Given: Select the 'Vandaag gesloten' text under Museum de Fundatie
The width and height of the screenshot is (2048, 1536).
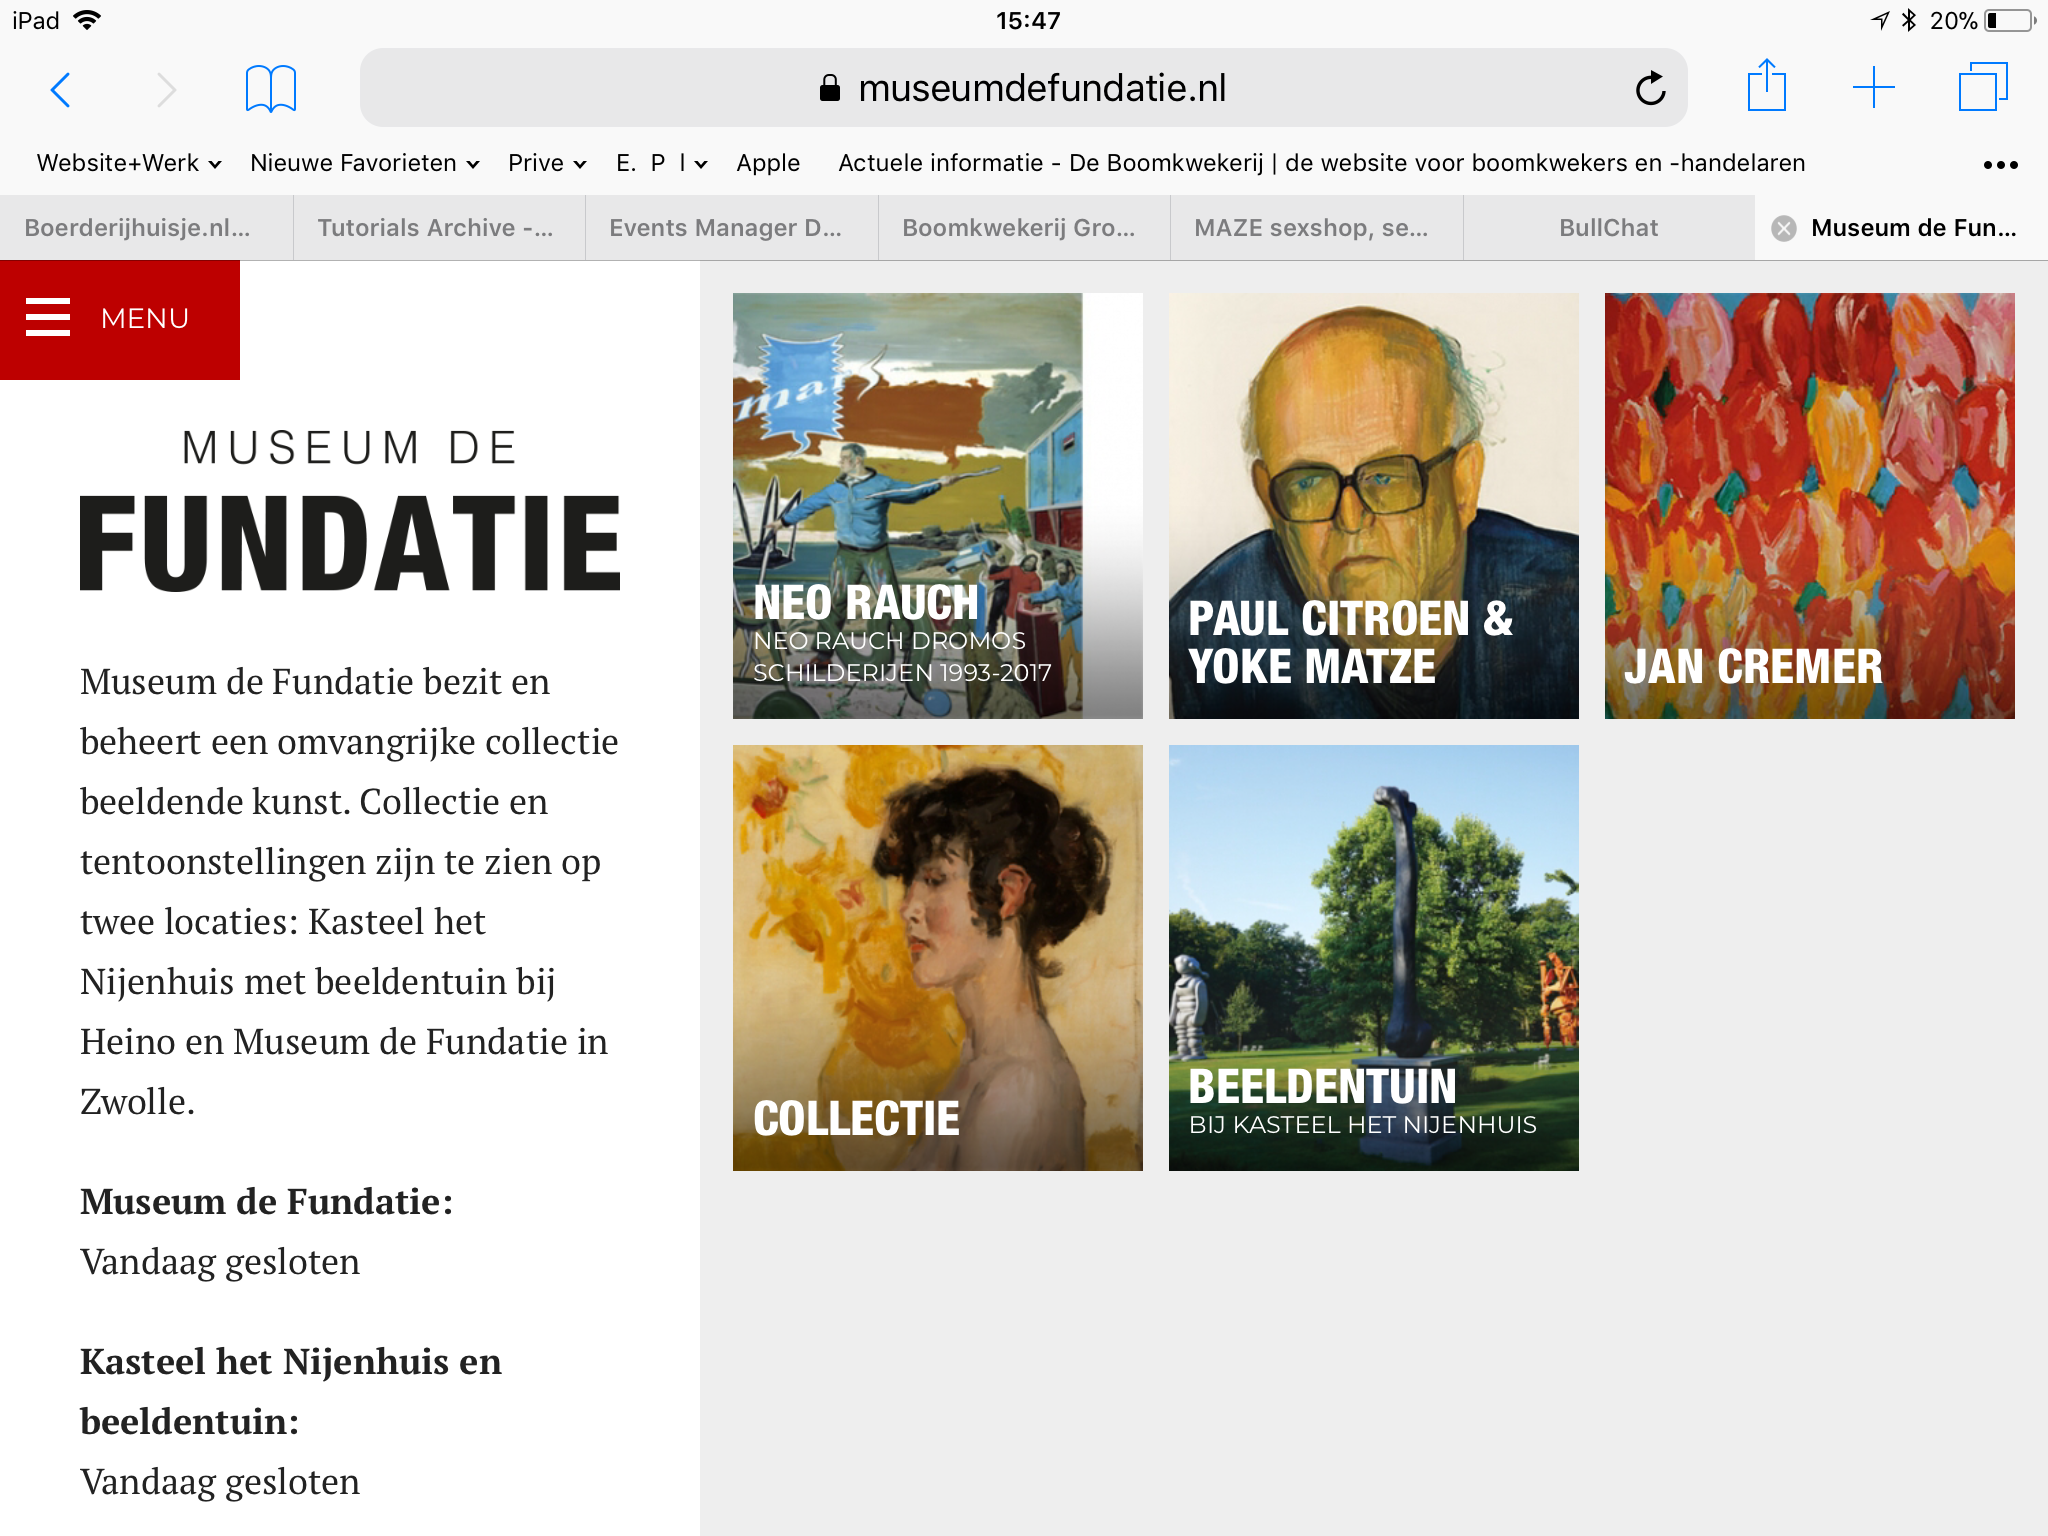Looking at the screenshot, I should pyautogui.click(x=220, y=1262).
